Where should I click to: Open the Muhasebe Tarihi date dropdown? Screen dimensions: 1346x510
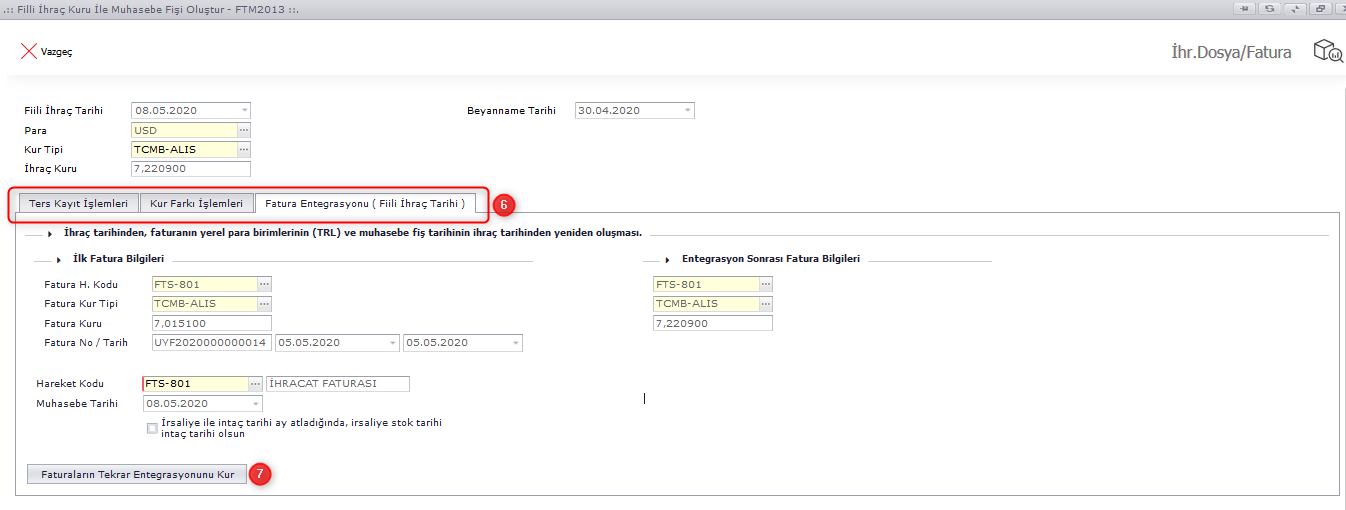(x=256, y=404)
